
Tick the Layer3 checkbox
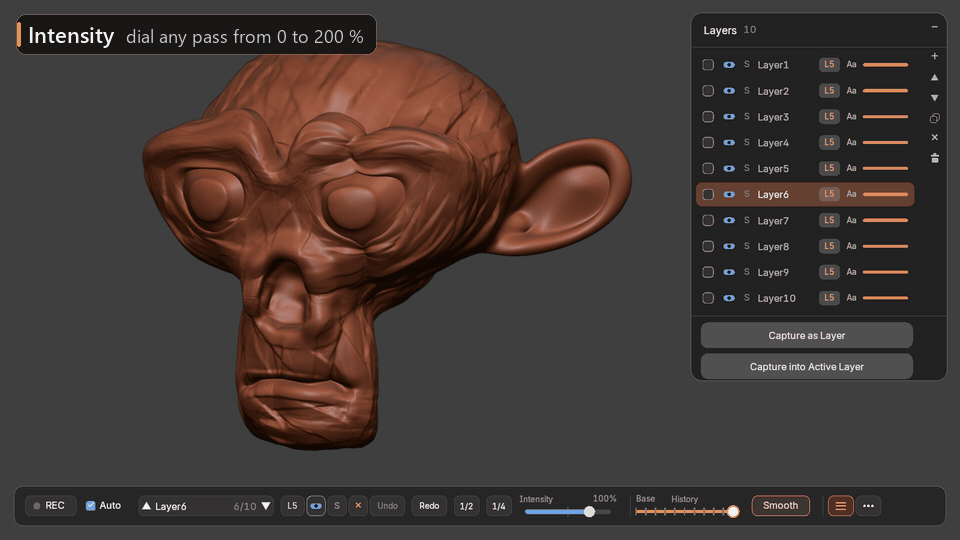click(x=708, y=116)
